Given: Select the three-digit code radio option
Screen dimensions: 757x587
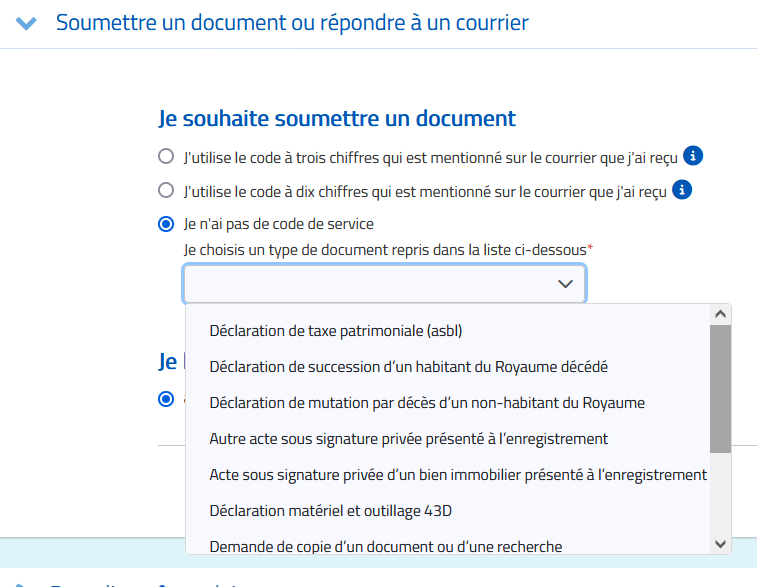Looking at the screenshot, I should click(x=166, y=156).
